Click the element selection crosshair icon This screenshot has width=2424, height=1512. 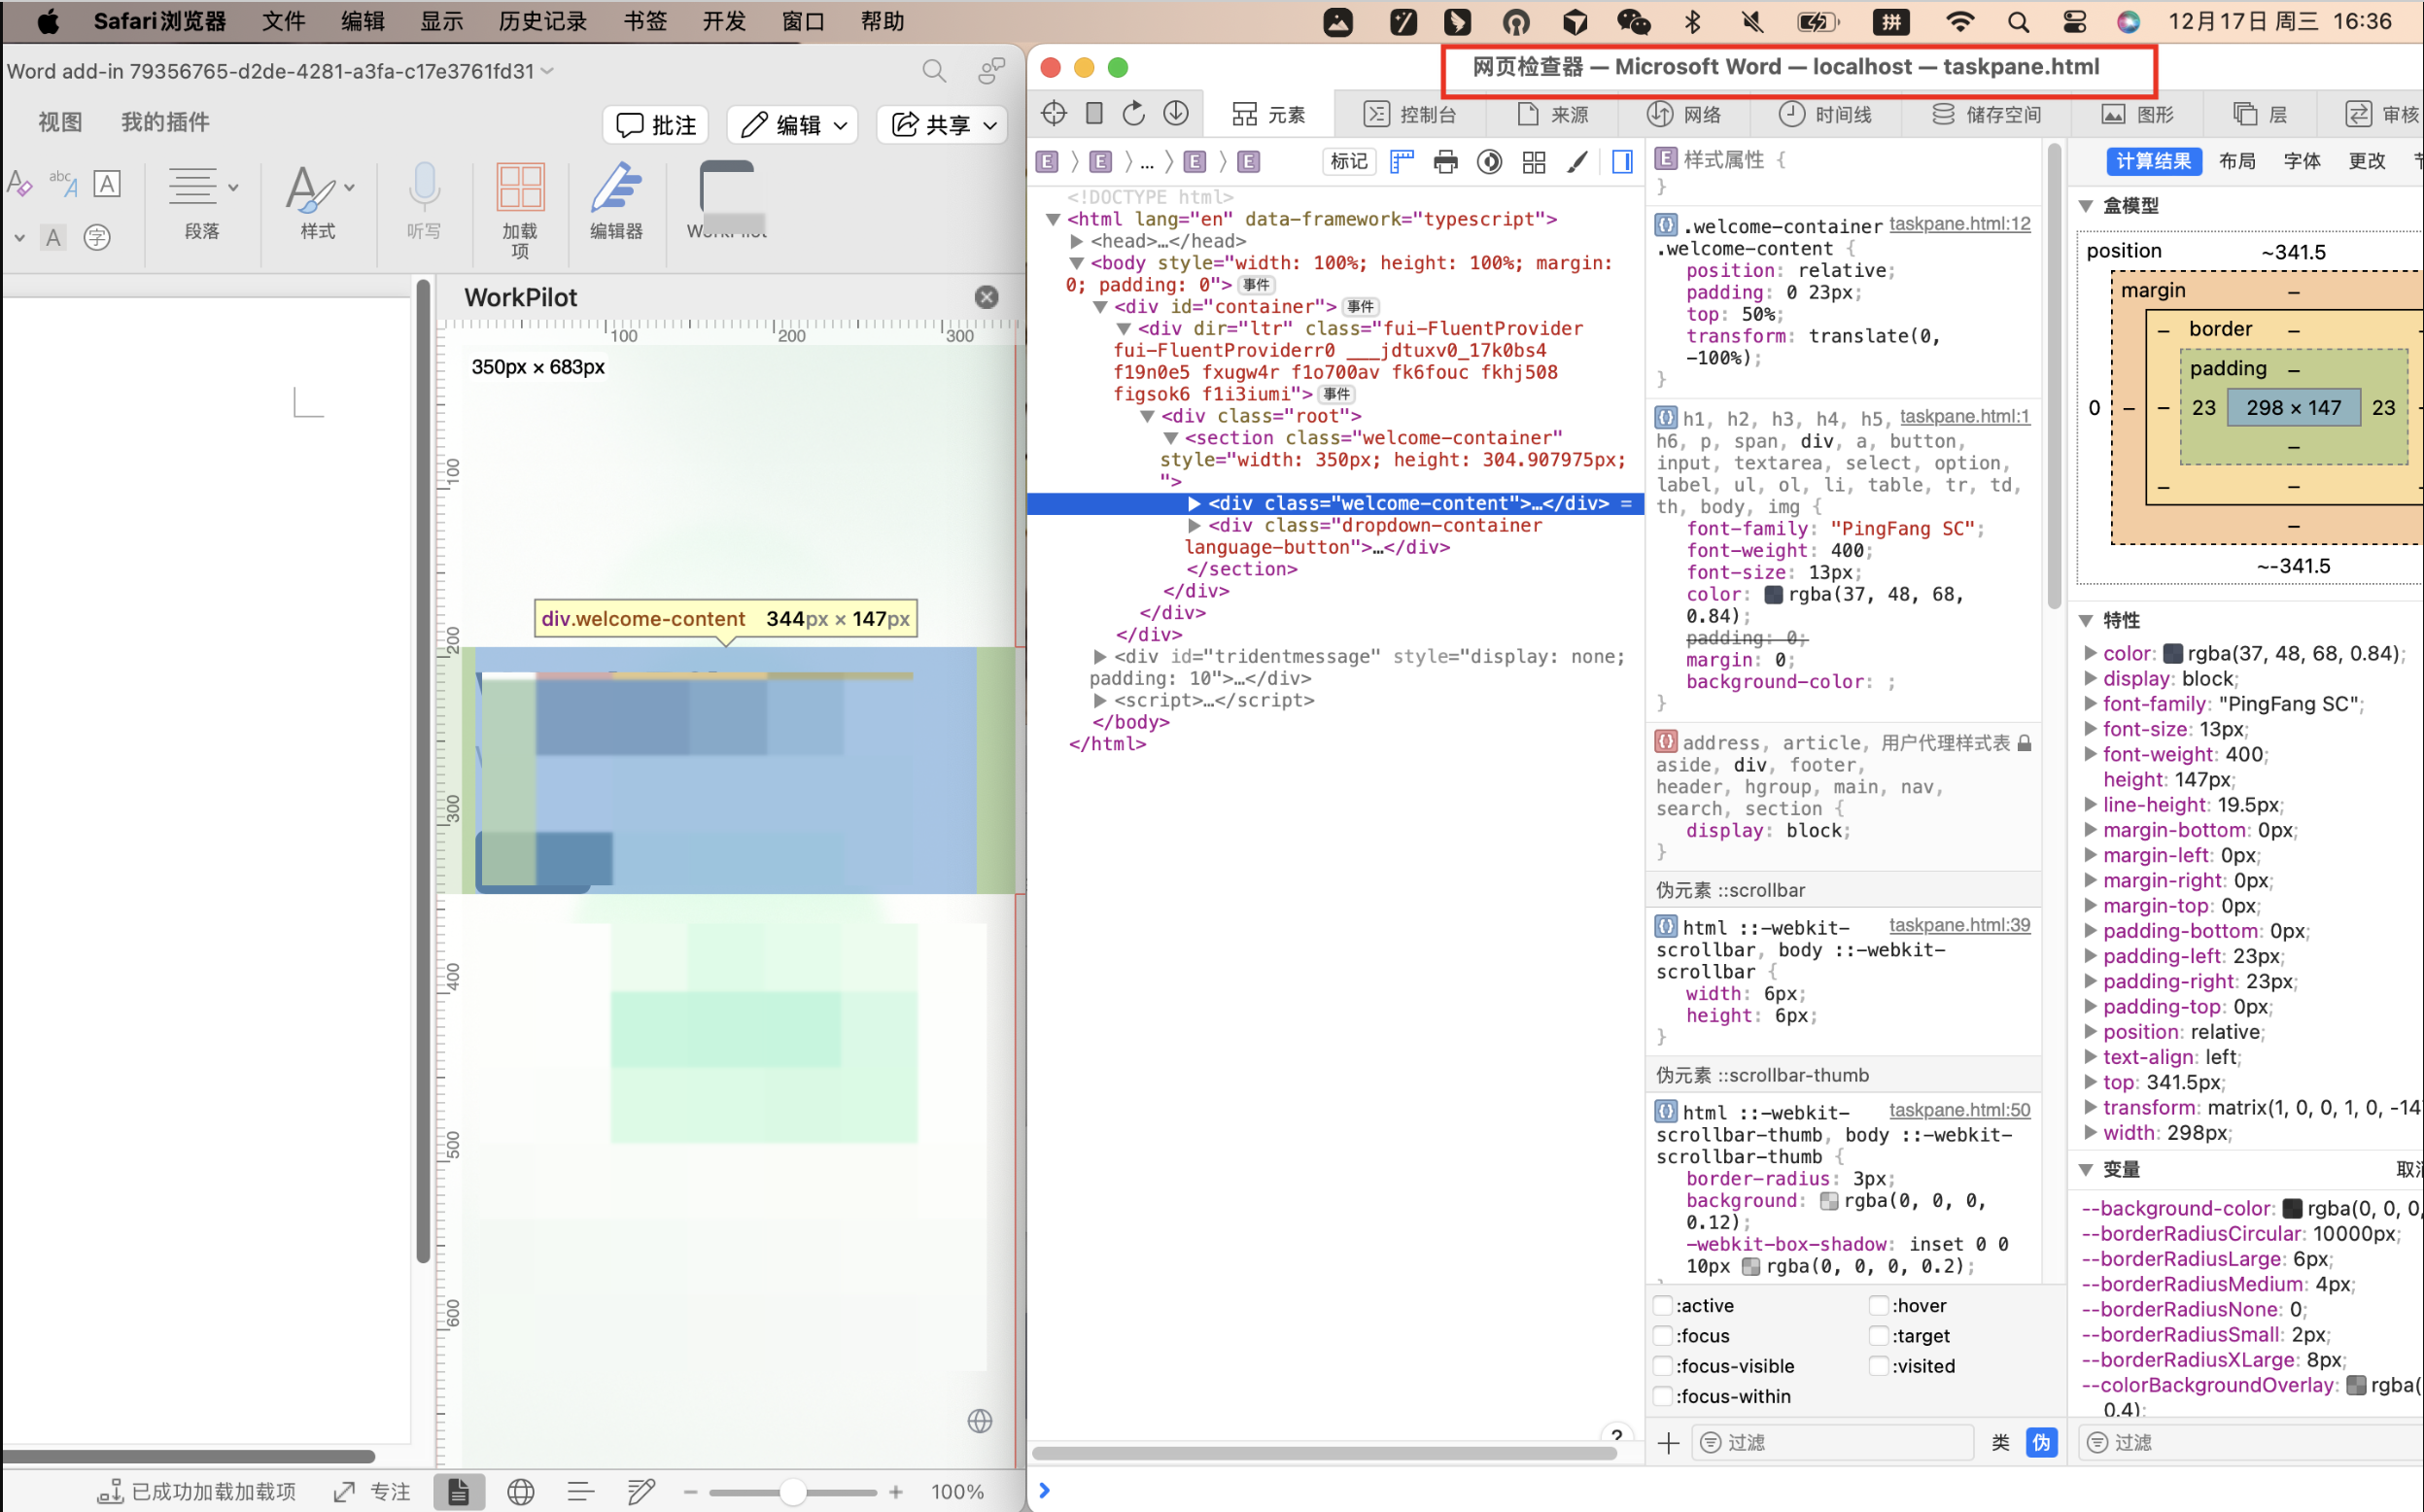[1053, 113]
